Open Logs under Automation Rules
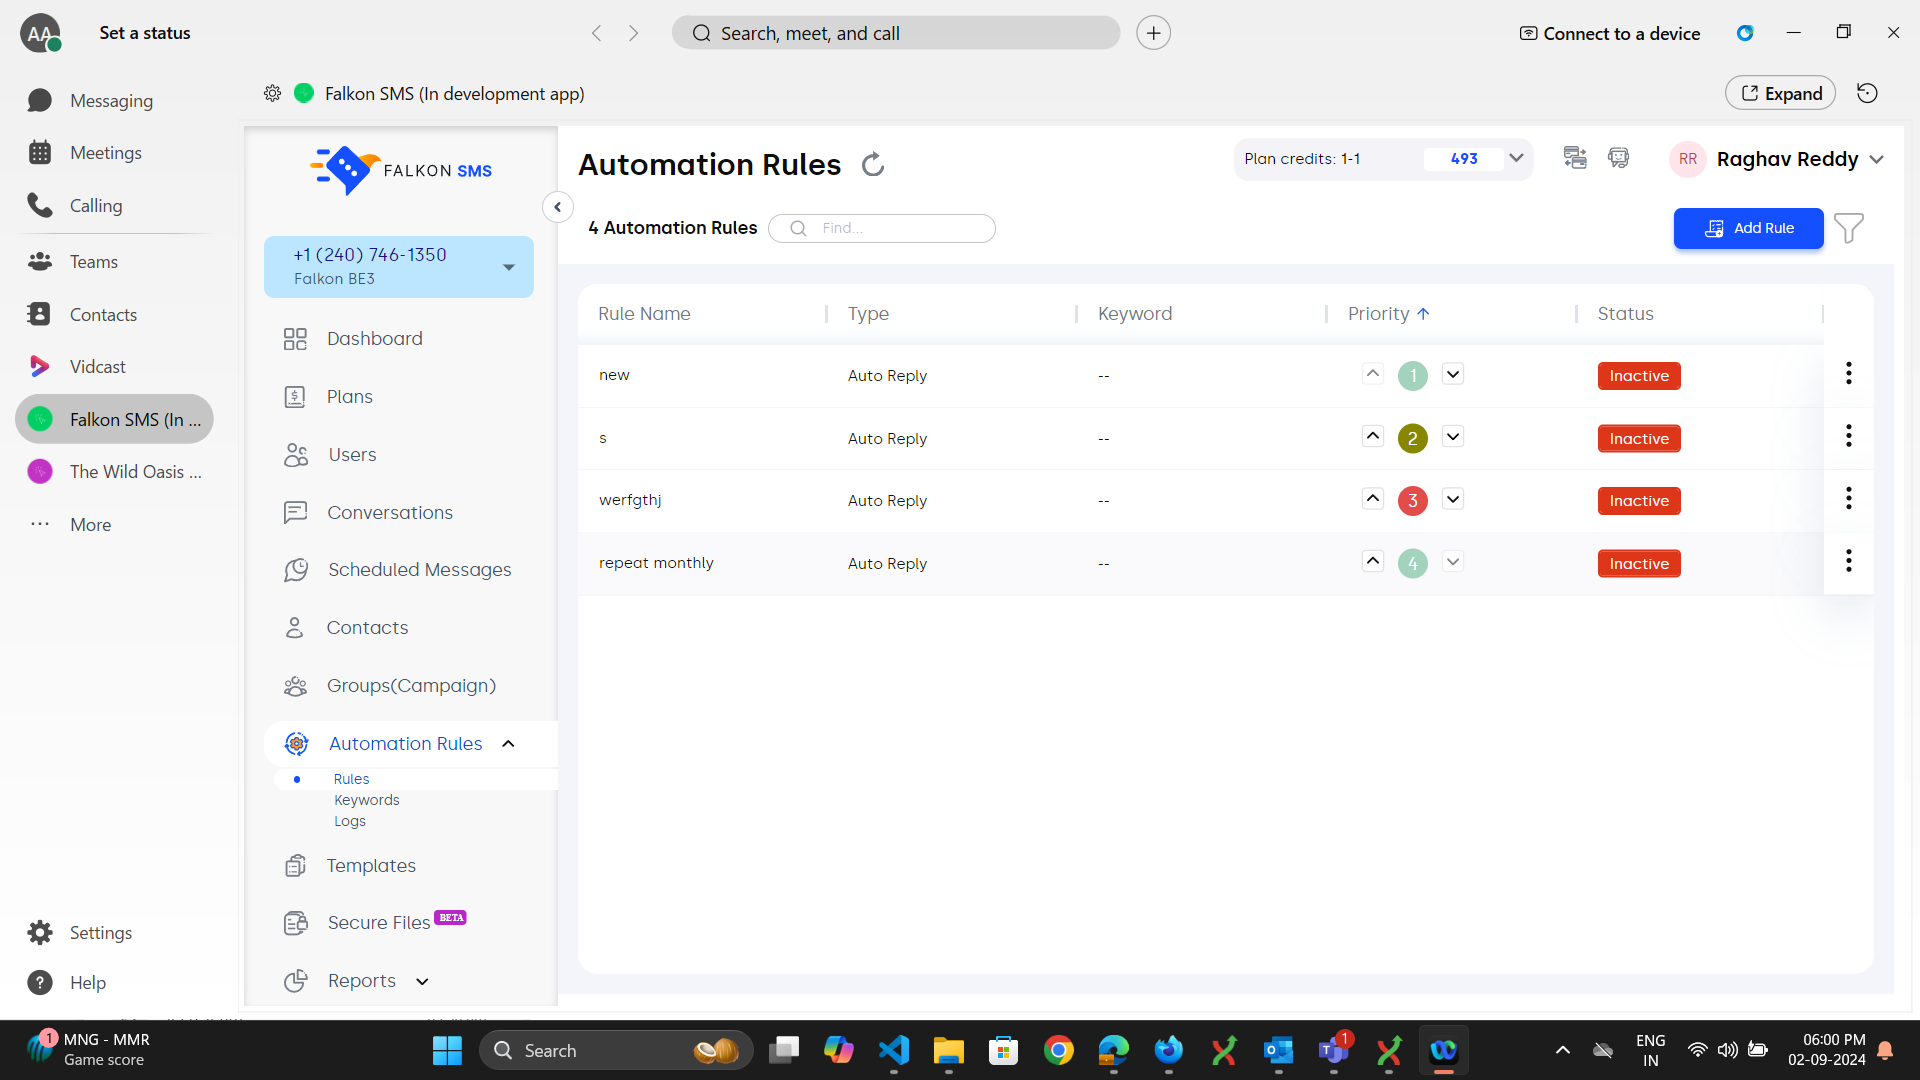Viewport: 1920px width, 1080px height. click(350, 821)
